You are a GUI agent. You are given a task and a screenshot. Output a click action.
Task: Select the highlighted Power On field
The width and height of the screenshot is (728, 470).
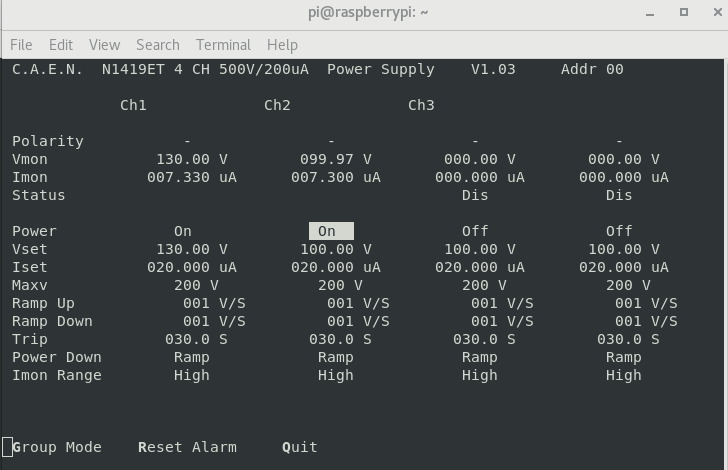tap(332, 231)
